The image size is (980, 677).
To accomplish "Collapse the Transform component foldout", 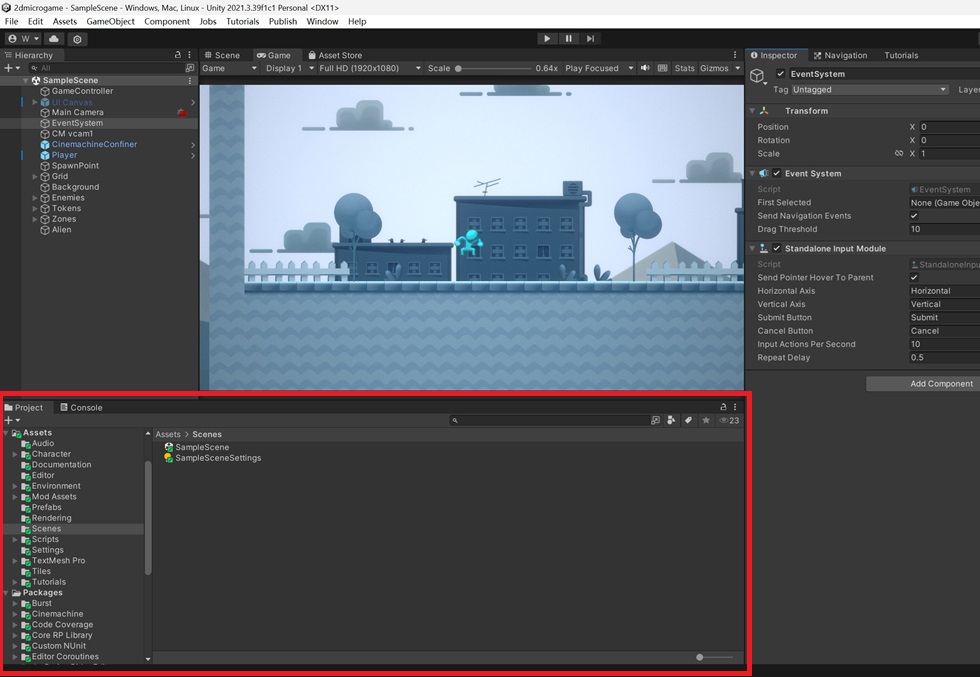I will point(752,111).
